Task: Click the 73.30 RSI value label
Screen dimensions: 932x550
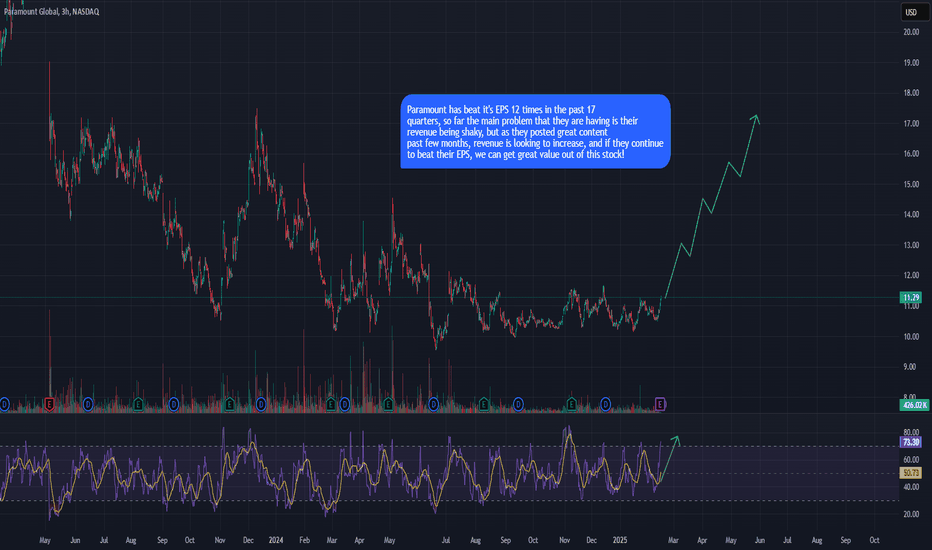Action: point(911,442)
